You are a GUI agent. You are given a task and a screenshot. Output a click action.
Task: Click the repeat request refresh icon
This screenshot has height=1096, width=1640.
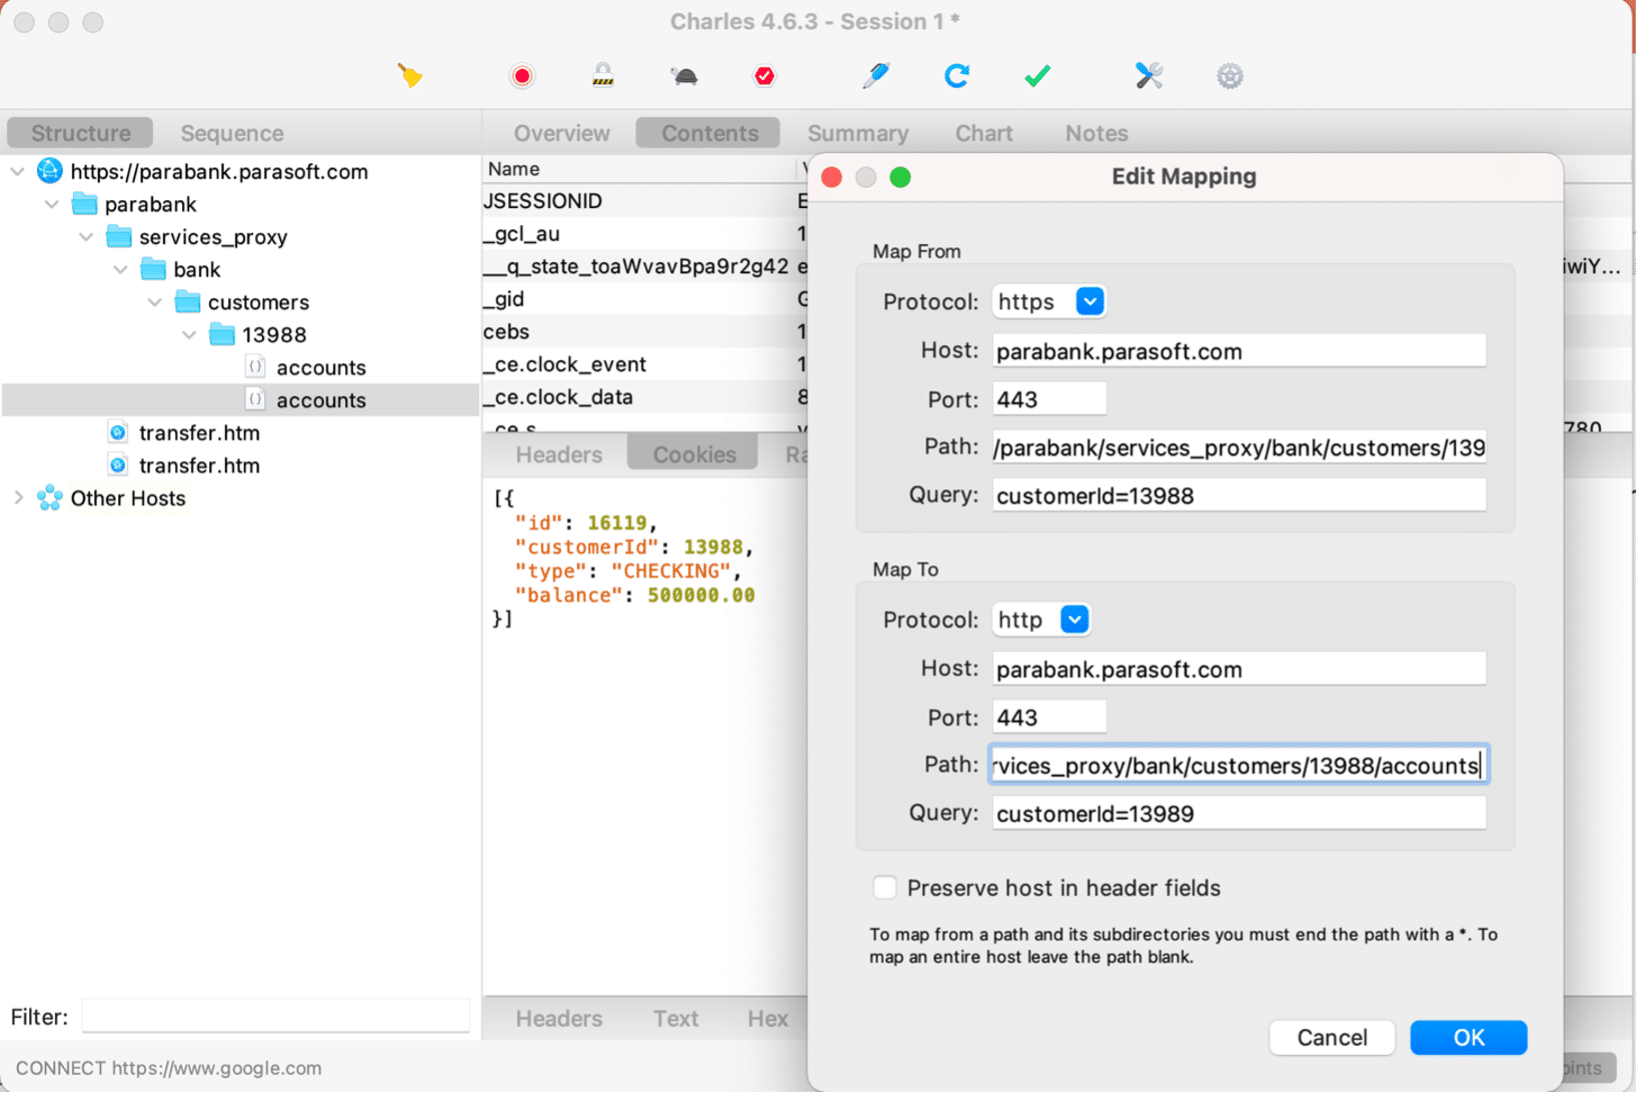point(957,76)
